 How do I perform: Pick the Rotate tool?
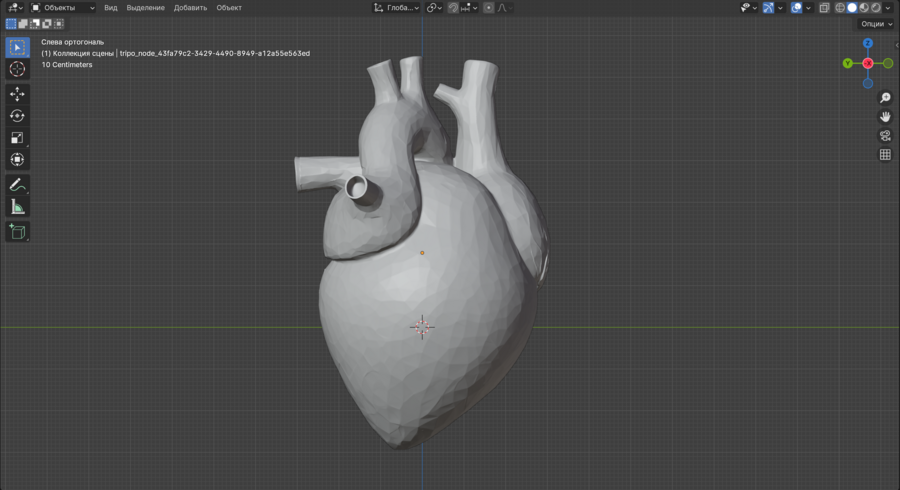pos(17,116)
